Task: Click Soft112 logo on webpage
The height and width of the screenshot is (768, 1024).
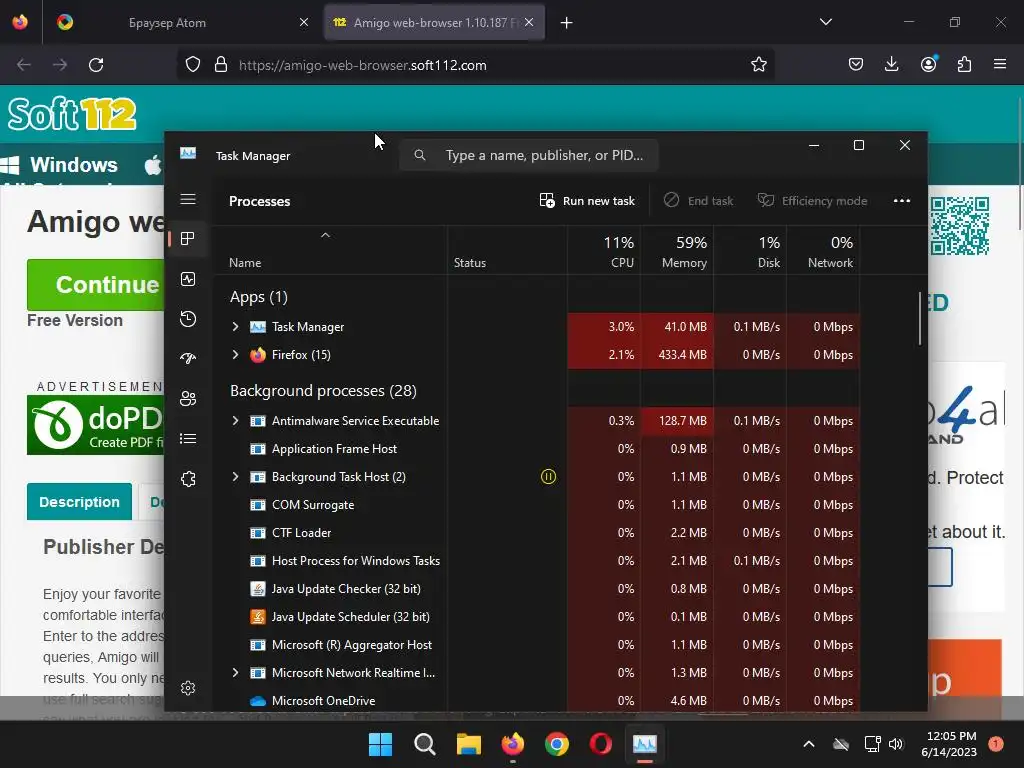Action: point(72,114)
